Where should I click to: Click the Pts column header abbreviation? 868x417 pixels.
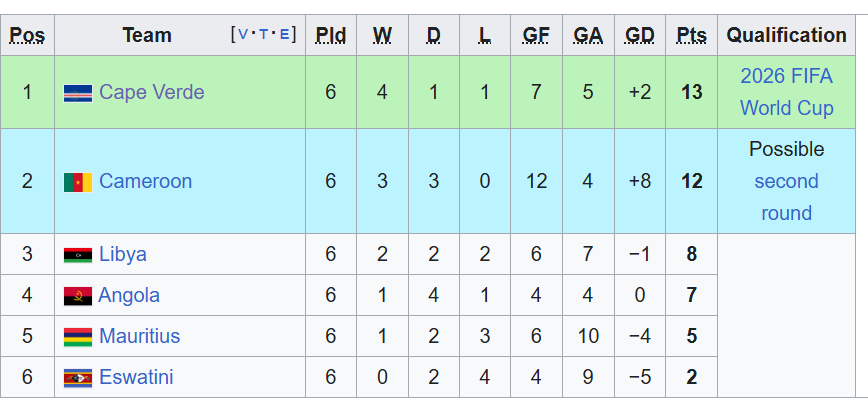click(x=691, y=35)
